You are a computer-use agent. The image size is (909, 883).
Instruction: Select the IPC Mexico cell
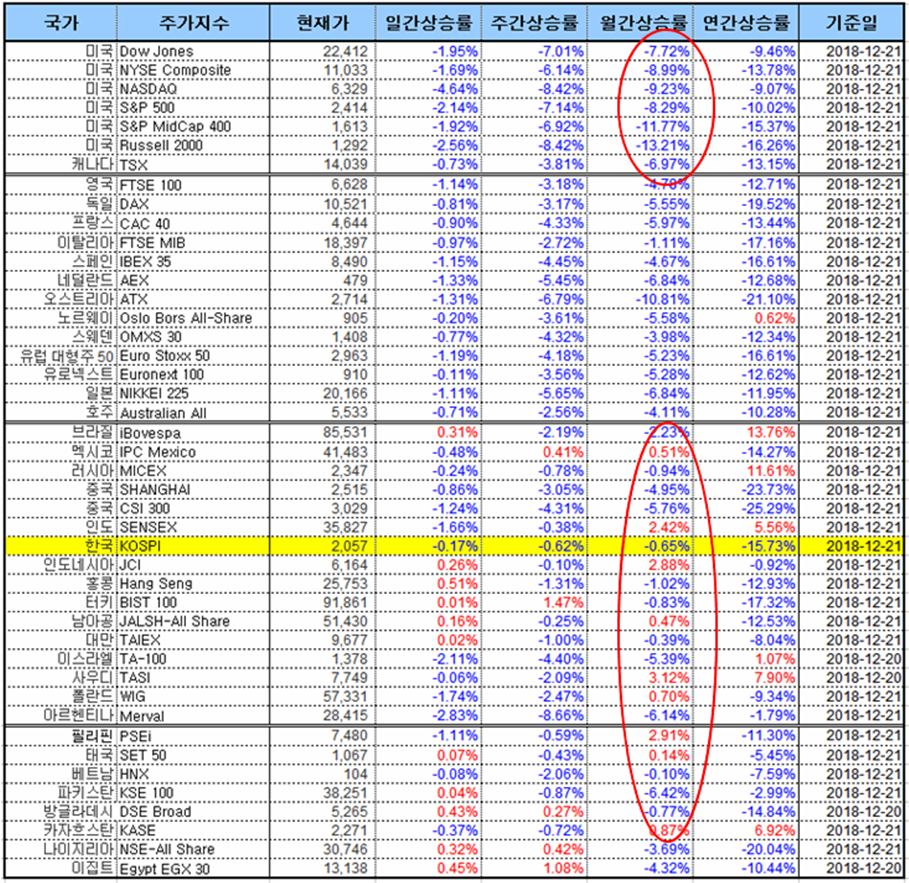tap(193, 452)
